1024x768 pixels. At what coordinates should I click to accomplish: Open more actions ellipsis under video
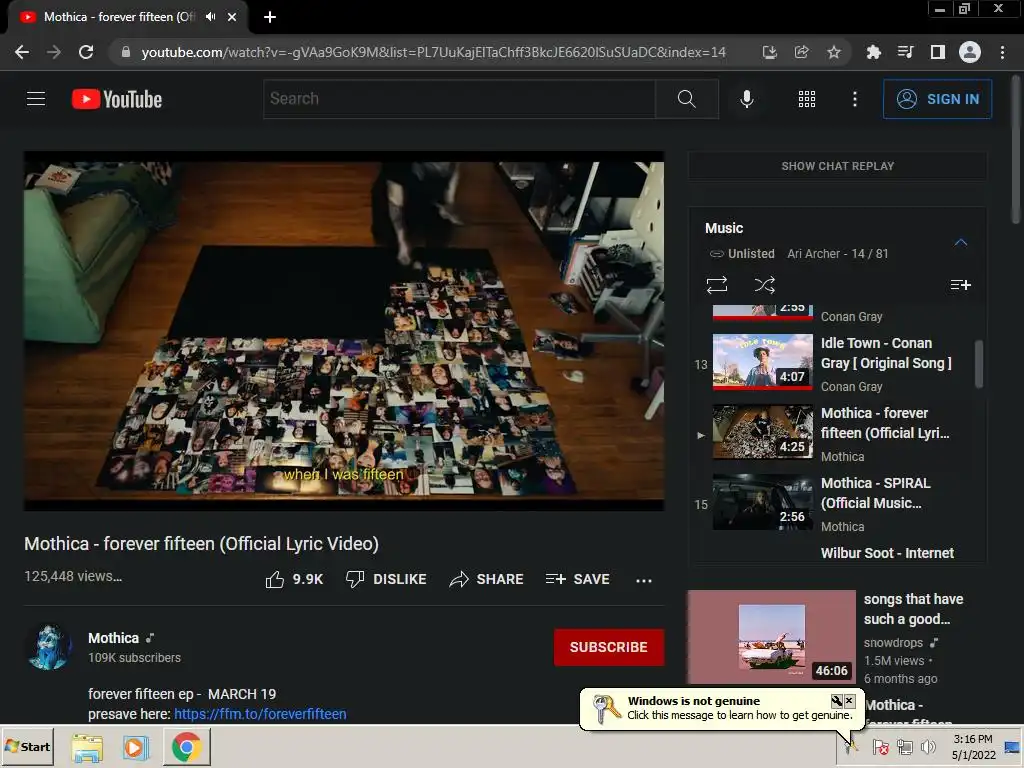point(643,580)
